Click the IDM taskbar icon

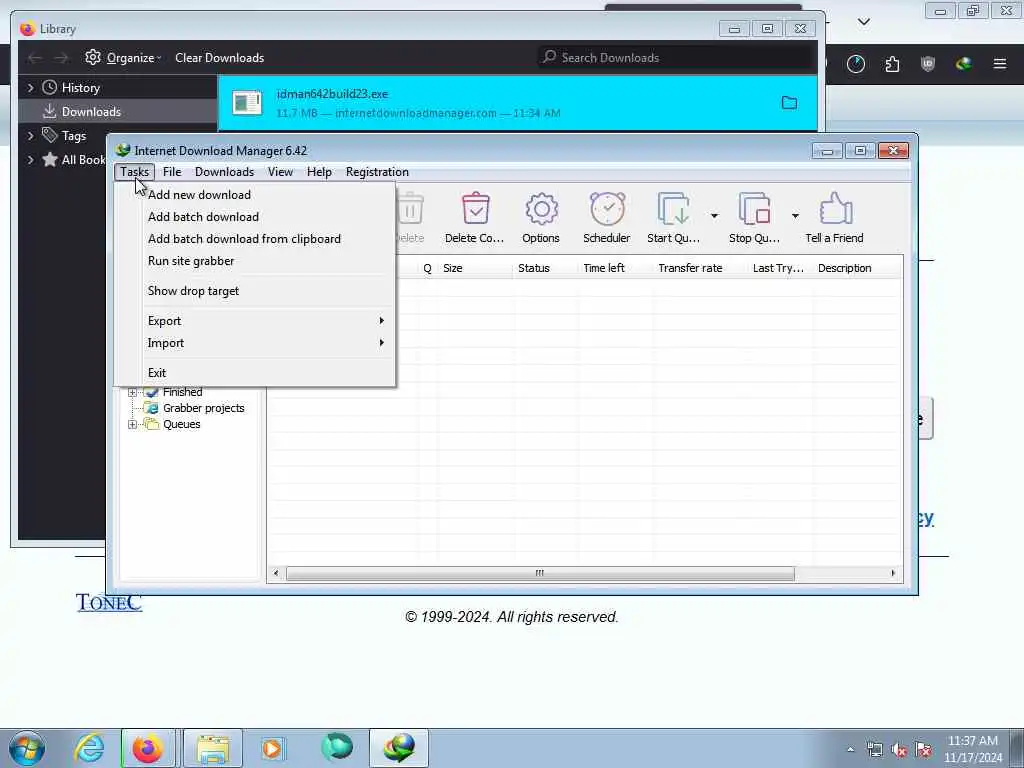tap(399, 748)
